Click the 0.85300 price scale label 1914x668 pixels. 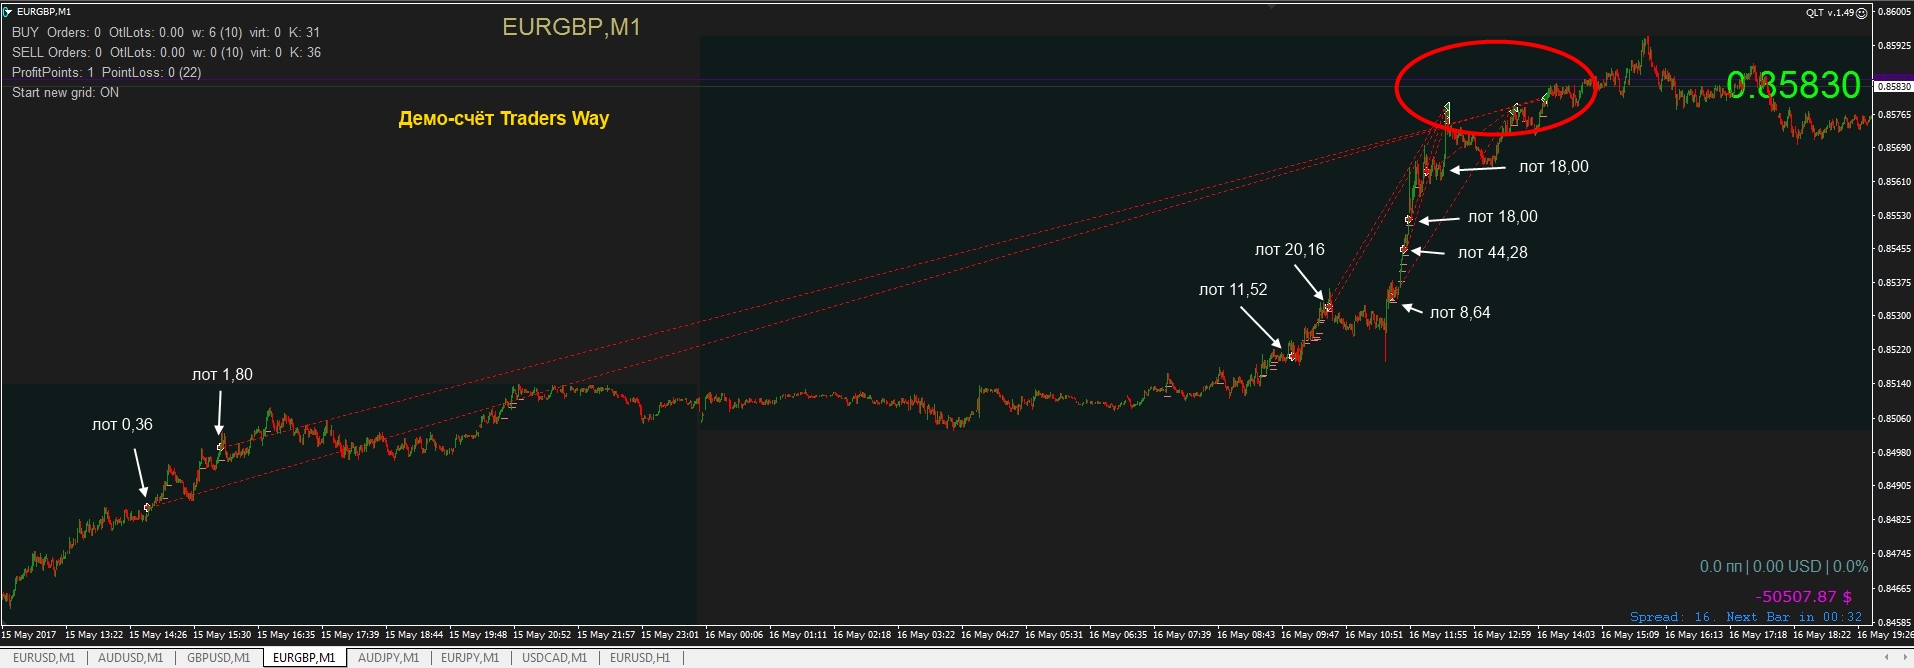pyautogui.click(x=1894, y=316)
